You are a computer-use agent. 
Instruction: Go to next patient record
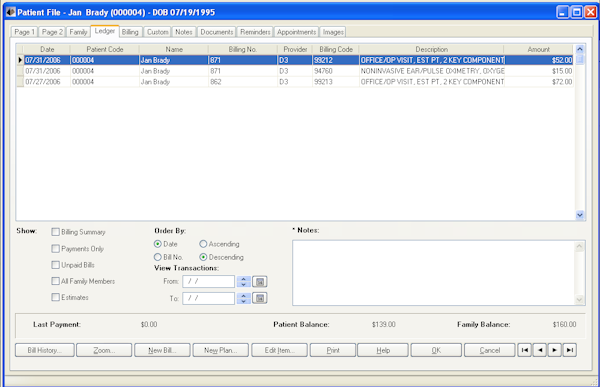coord(554,350)
